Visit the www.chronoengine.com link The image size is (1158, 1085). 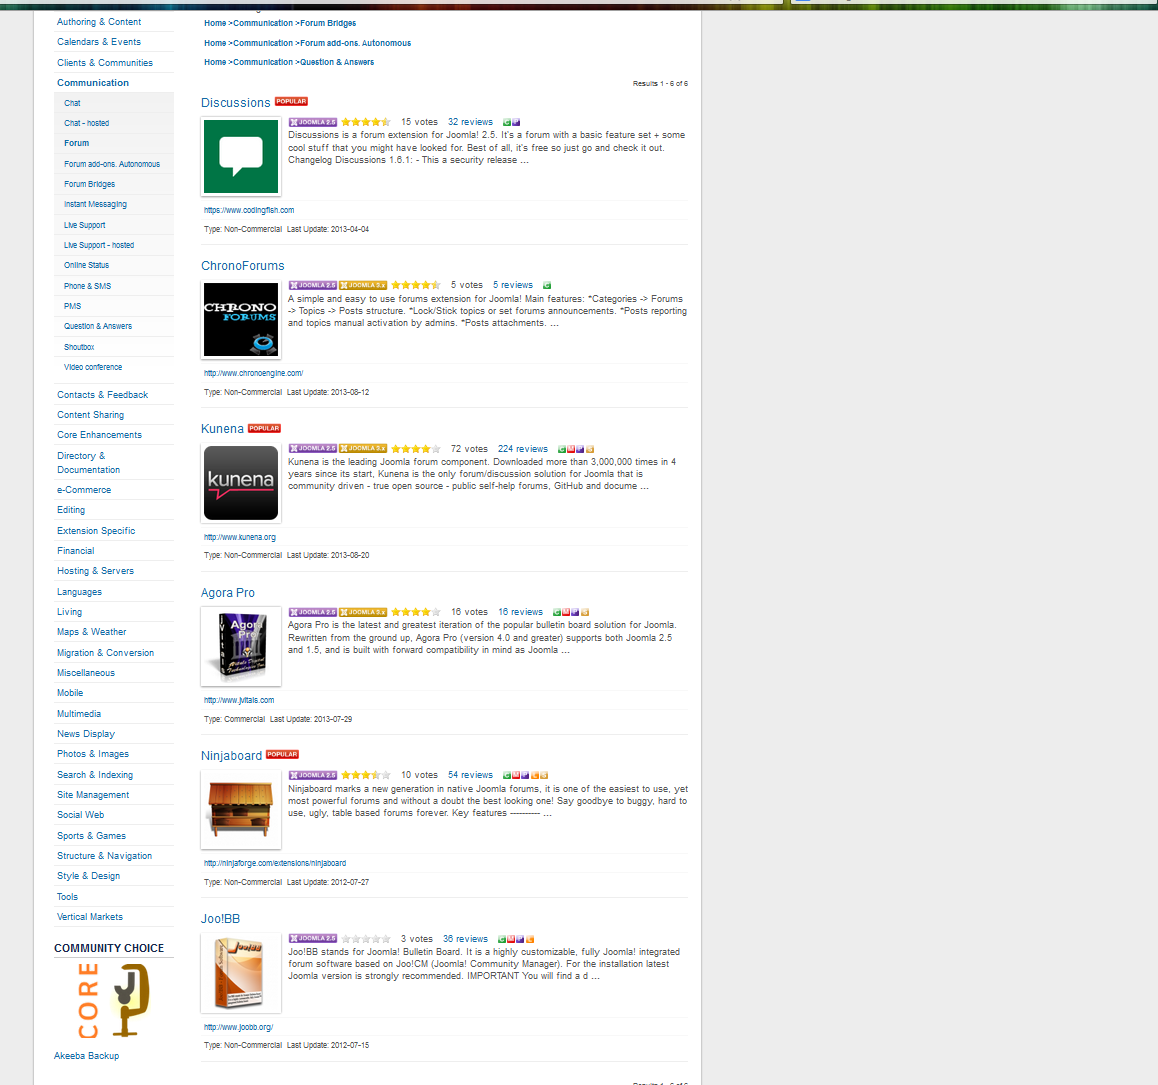coord(253,373)
